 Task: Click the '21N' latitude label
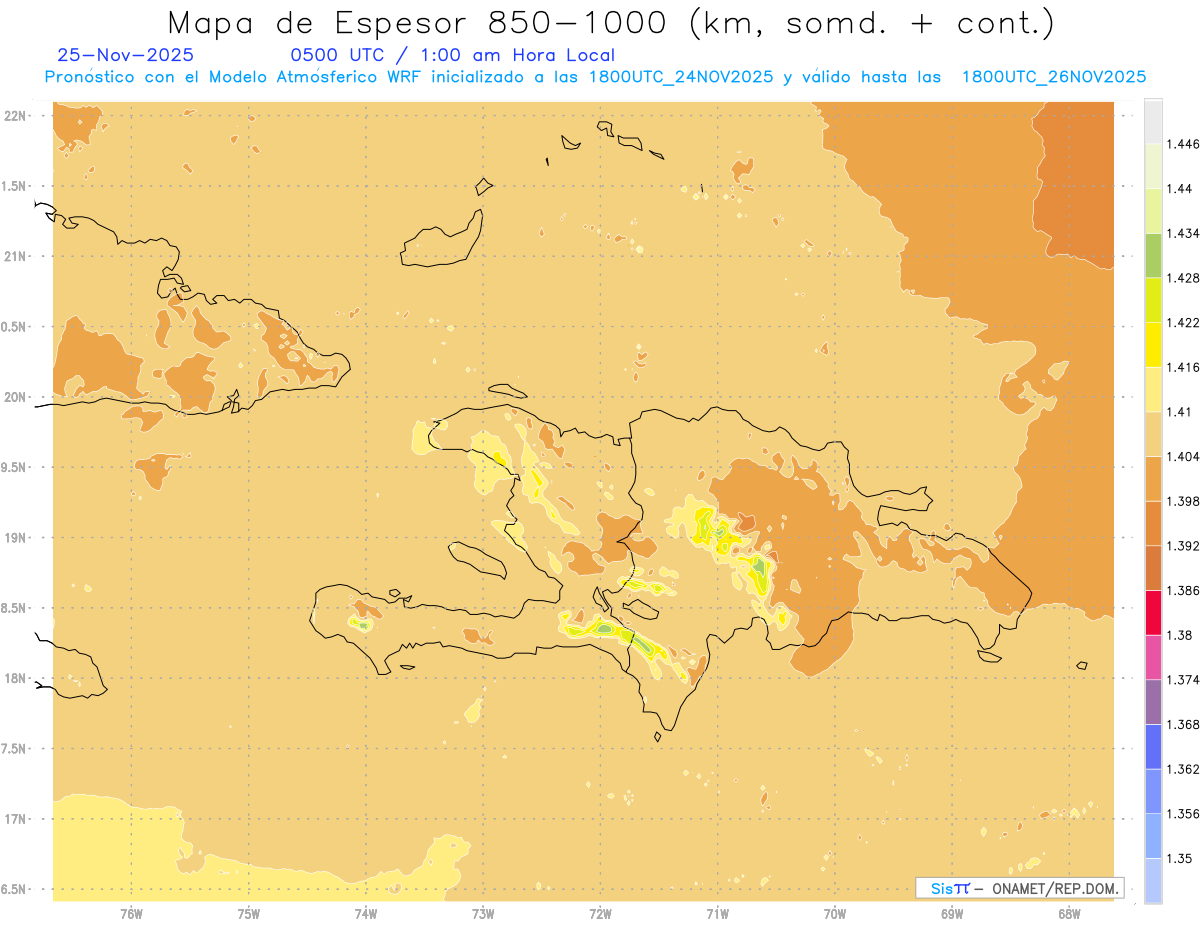(x=15, y=256)
